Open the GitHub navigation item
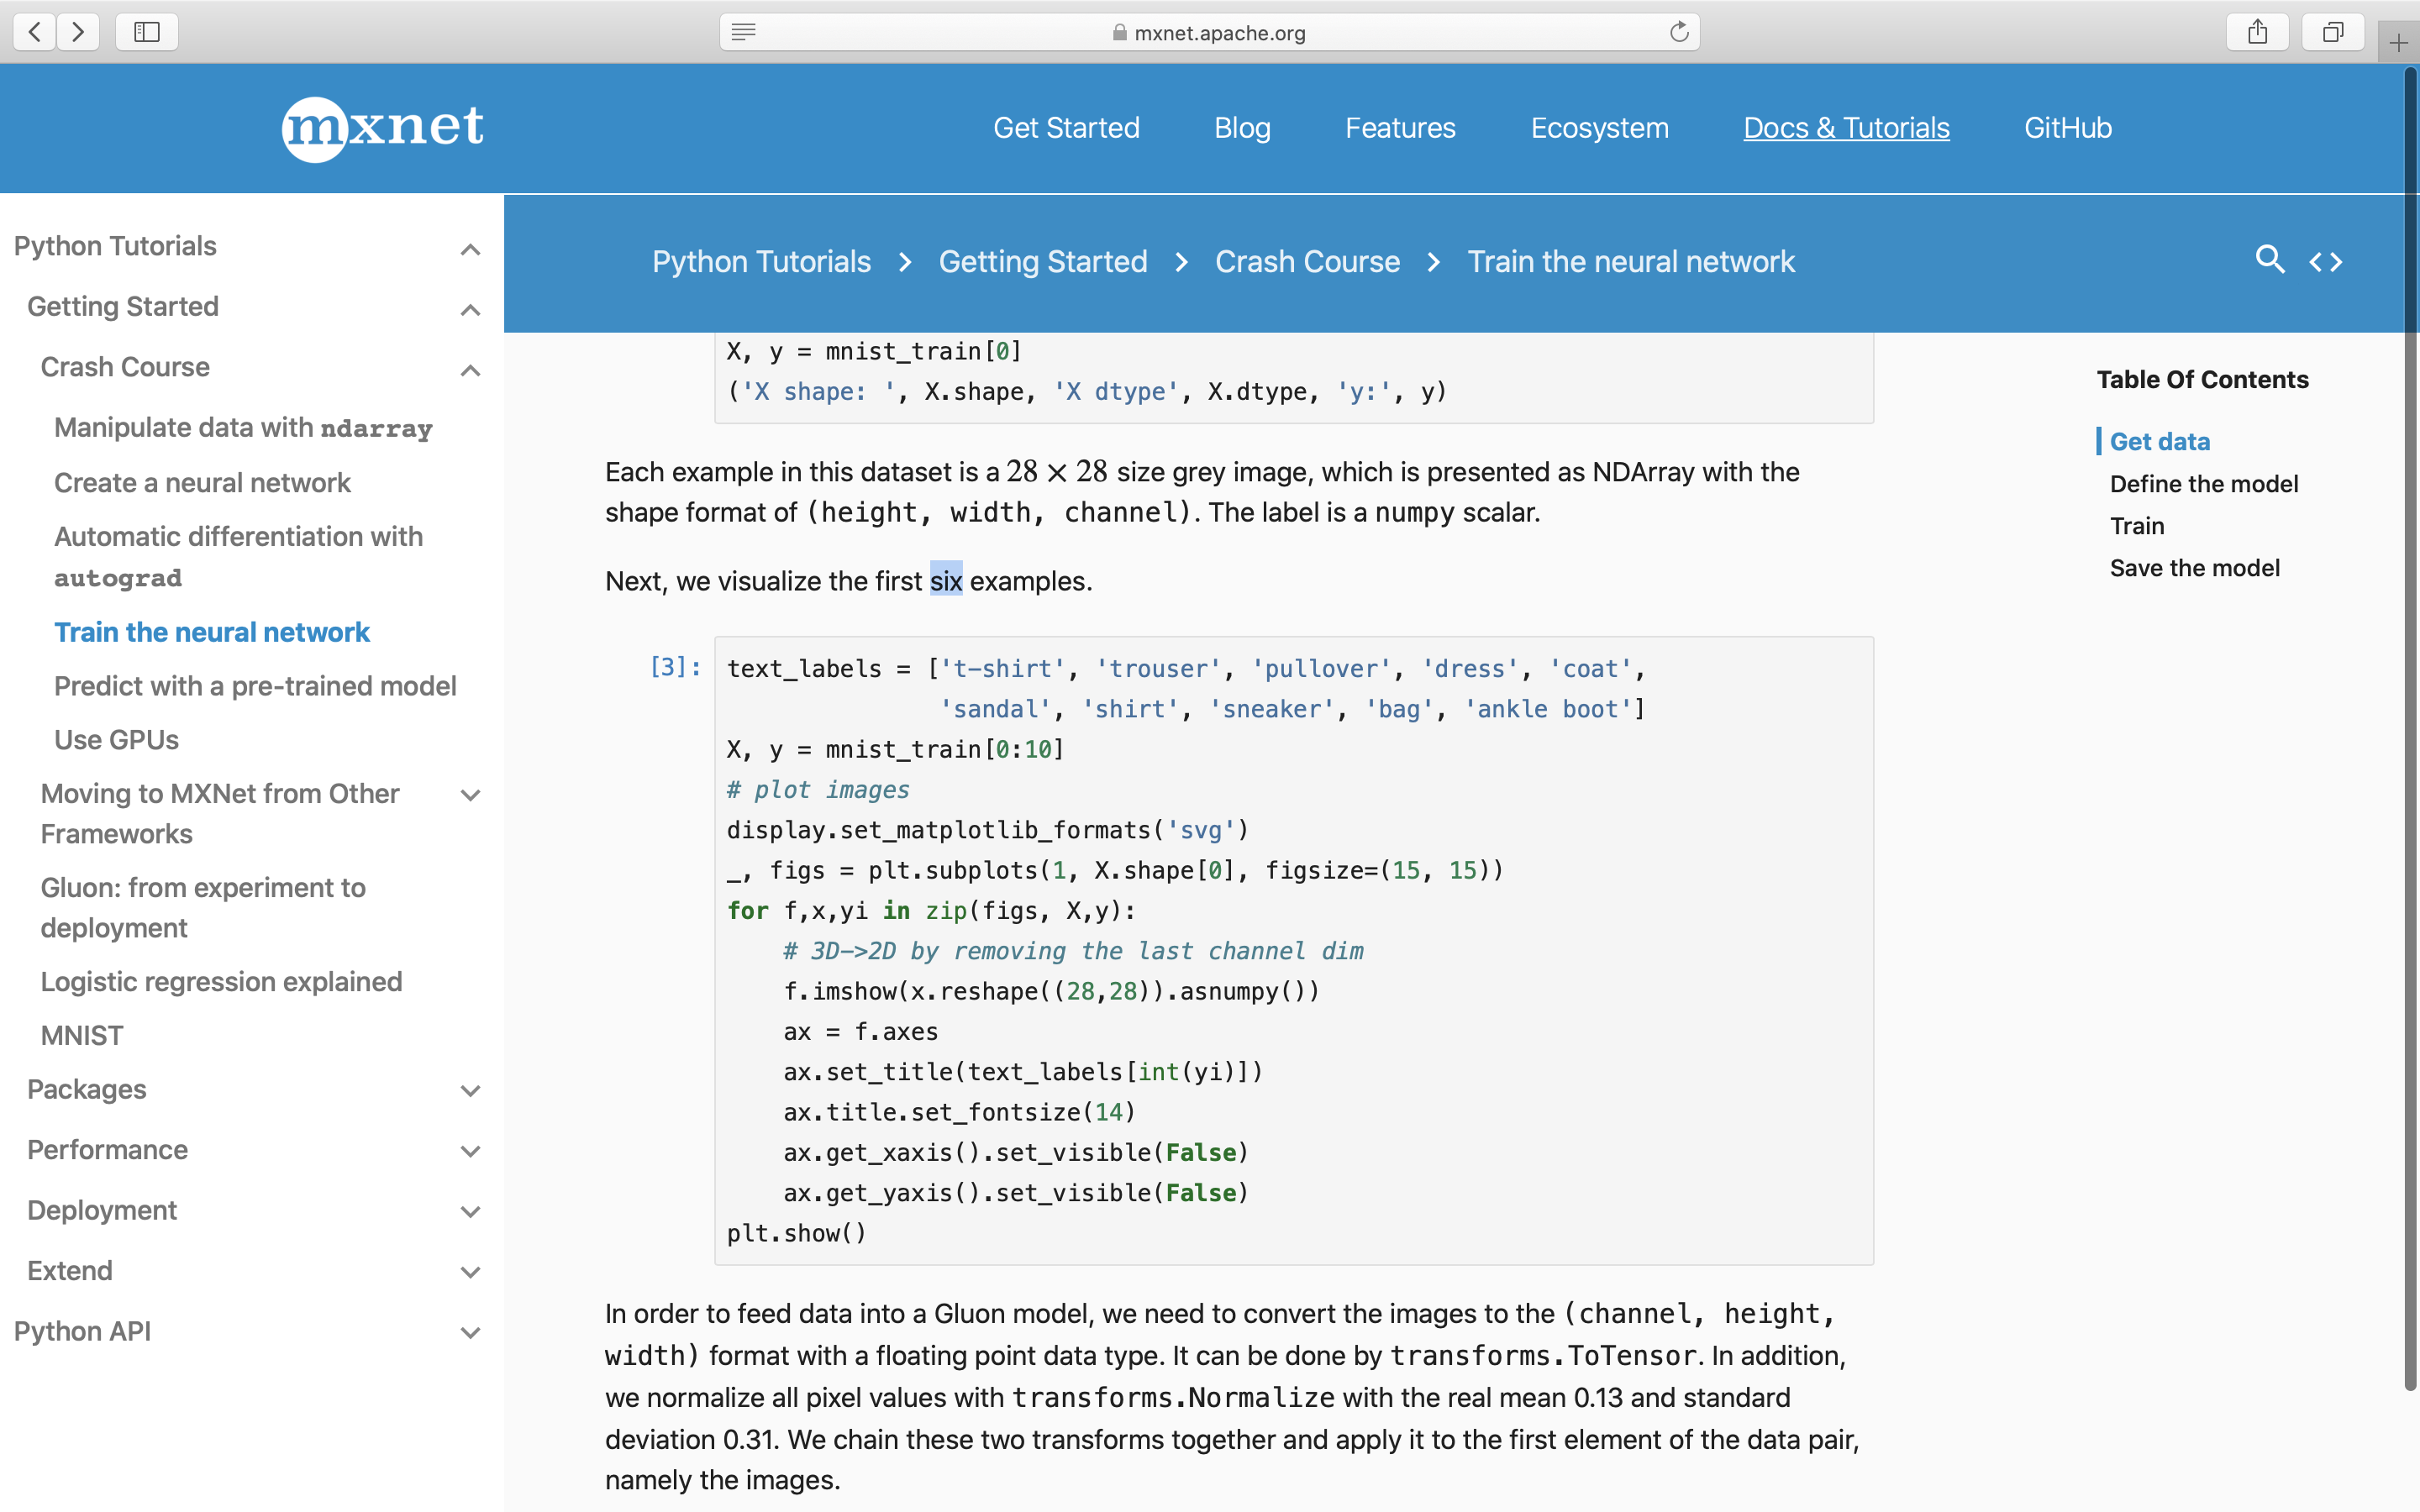 click(2066, 128)
